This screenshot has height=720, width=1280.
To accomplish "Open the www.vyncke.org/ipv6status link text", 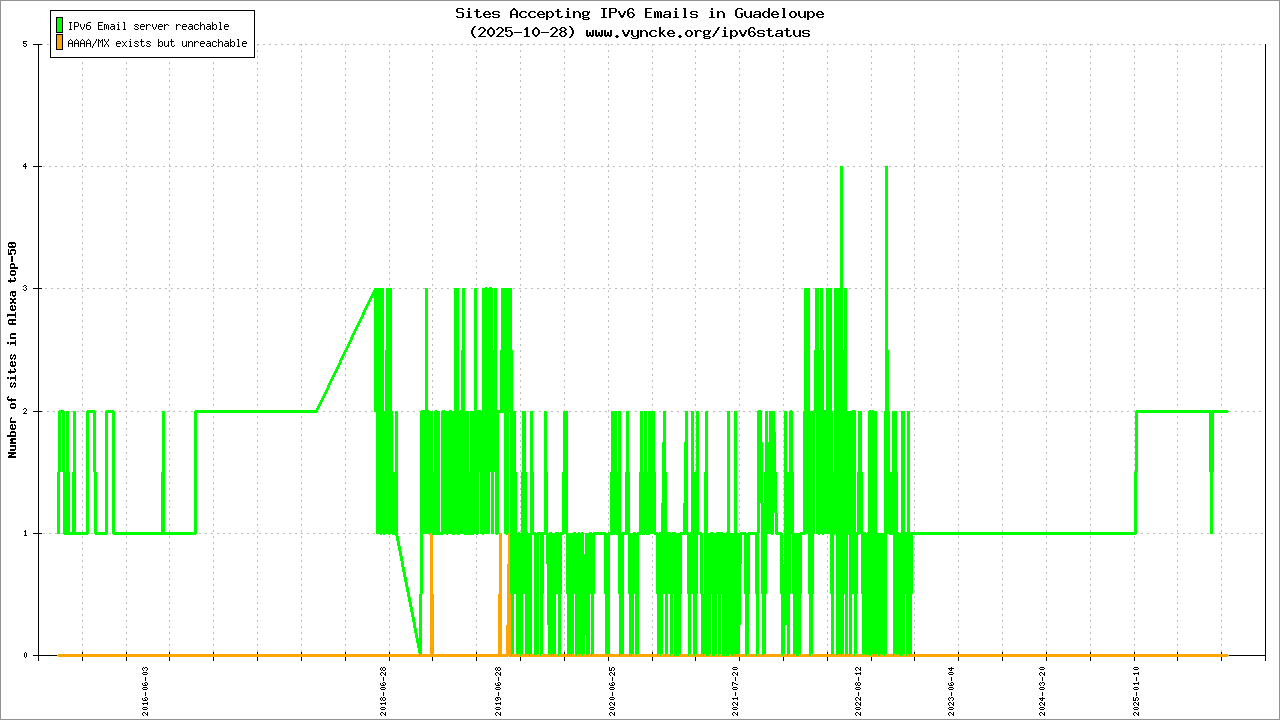I will click(697, 32).
